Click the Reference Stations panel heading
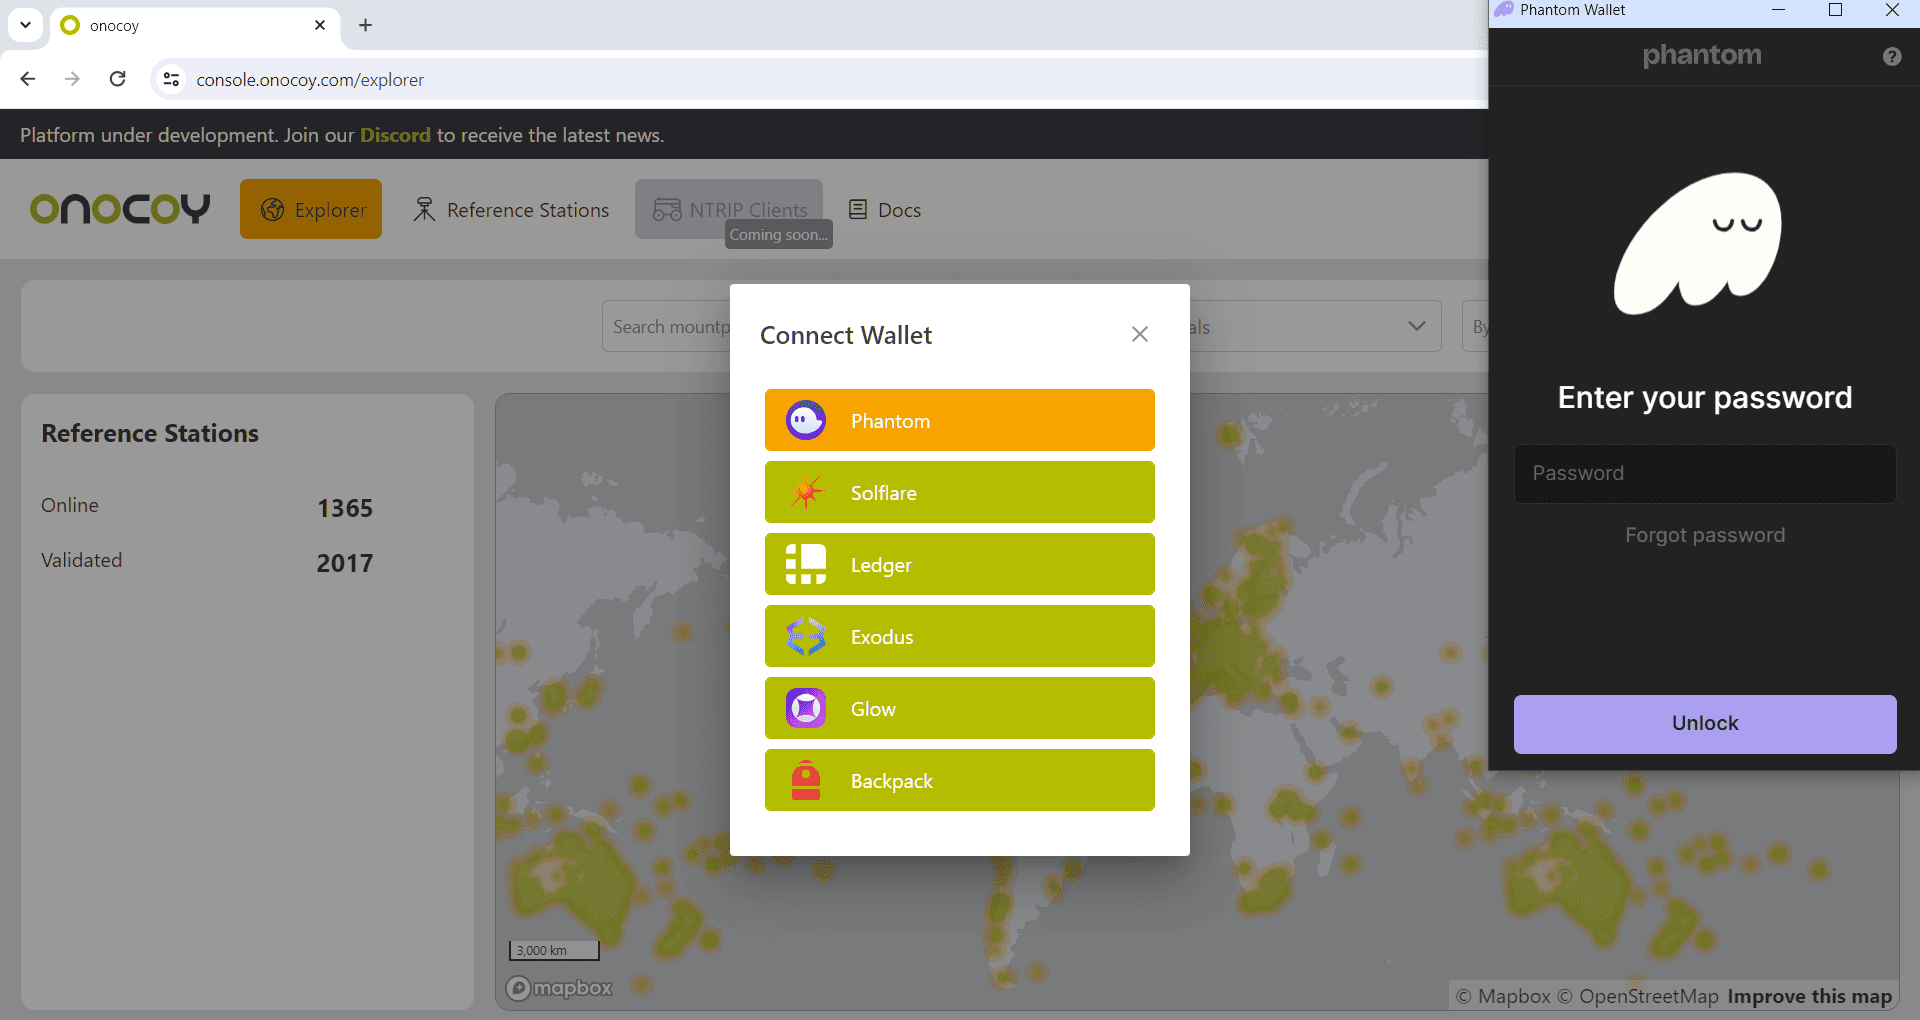This screenshot has height=1020, width=1920. [150, 433]
